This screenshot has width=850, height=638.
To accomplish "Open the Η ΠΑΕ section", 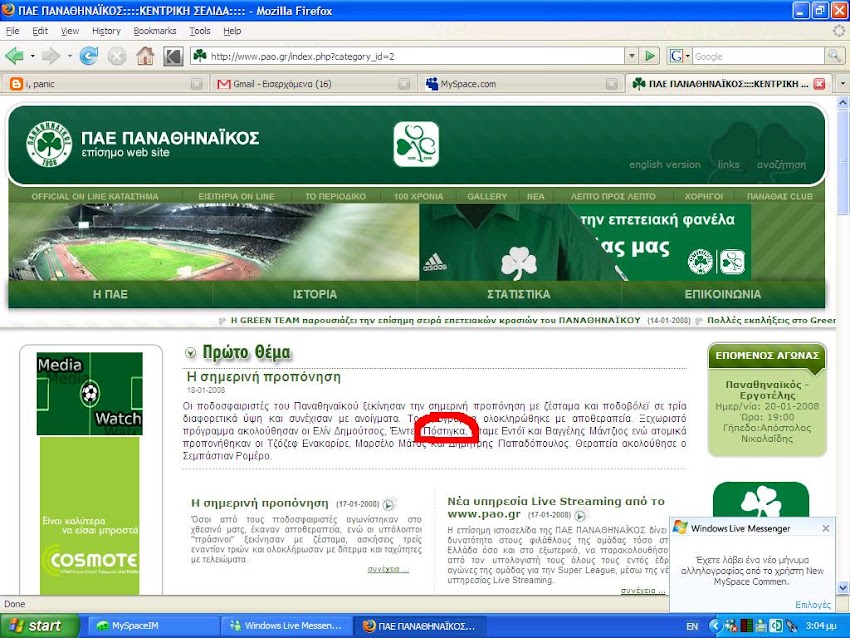I will pos(111,294).
